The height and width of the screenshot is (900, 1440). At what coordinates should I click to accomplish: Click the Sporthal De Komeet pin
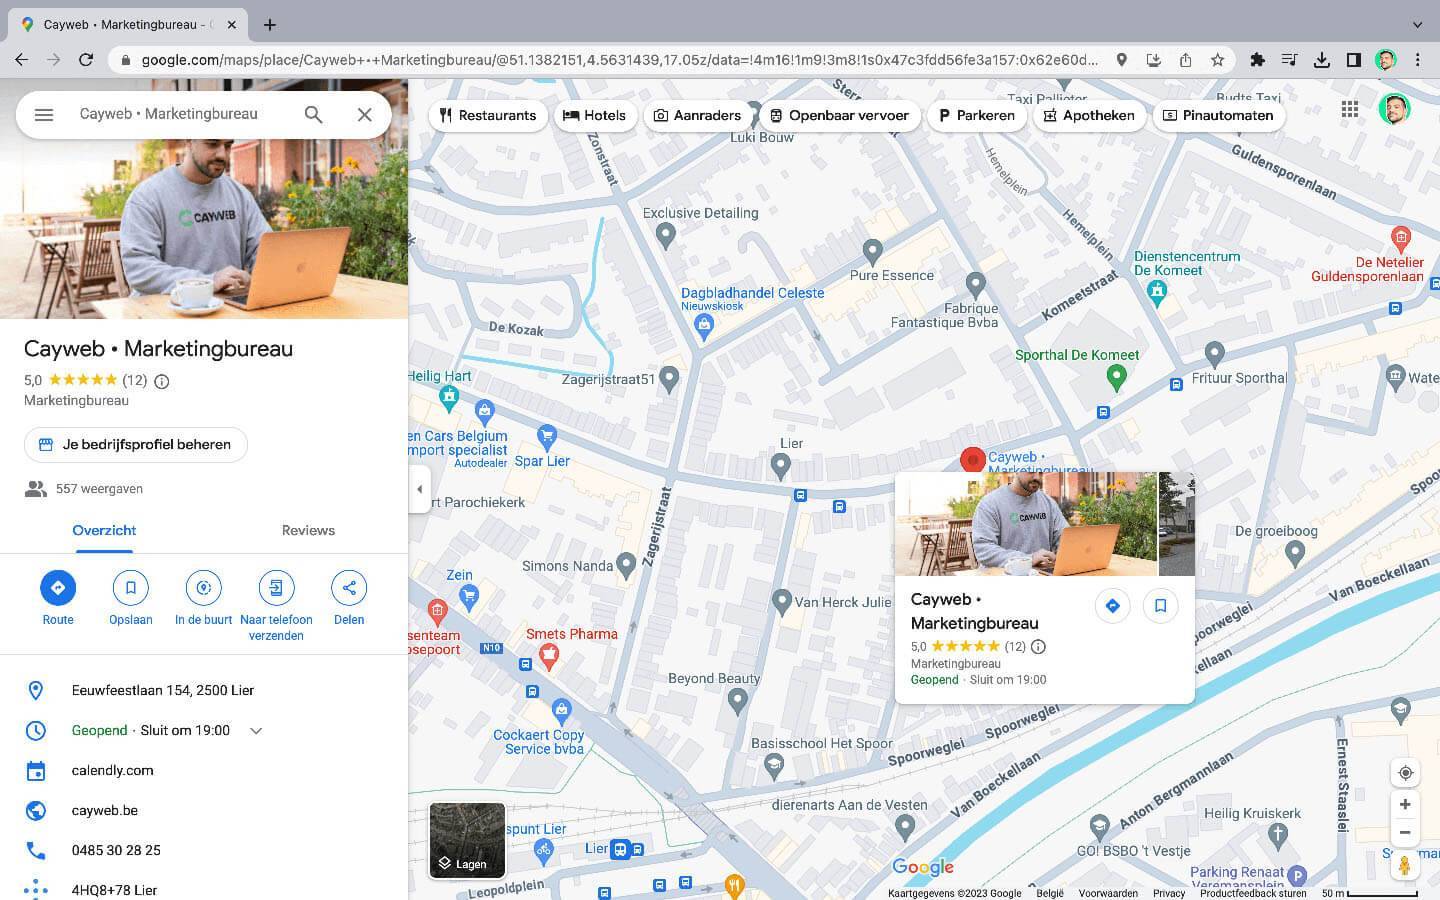pyautogui.click(x=1116, y=377)
